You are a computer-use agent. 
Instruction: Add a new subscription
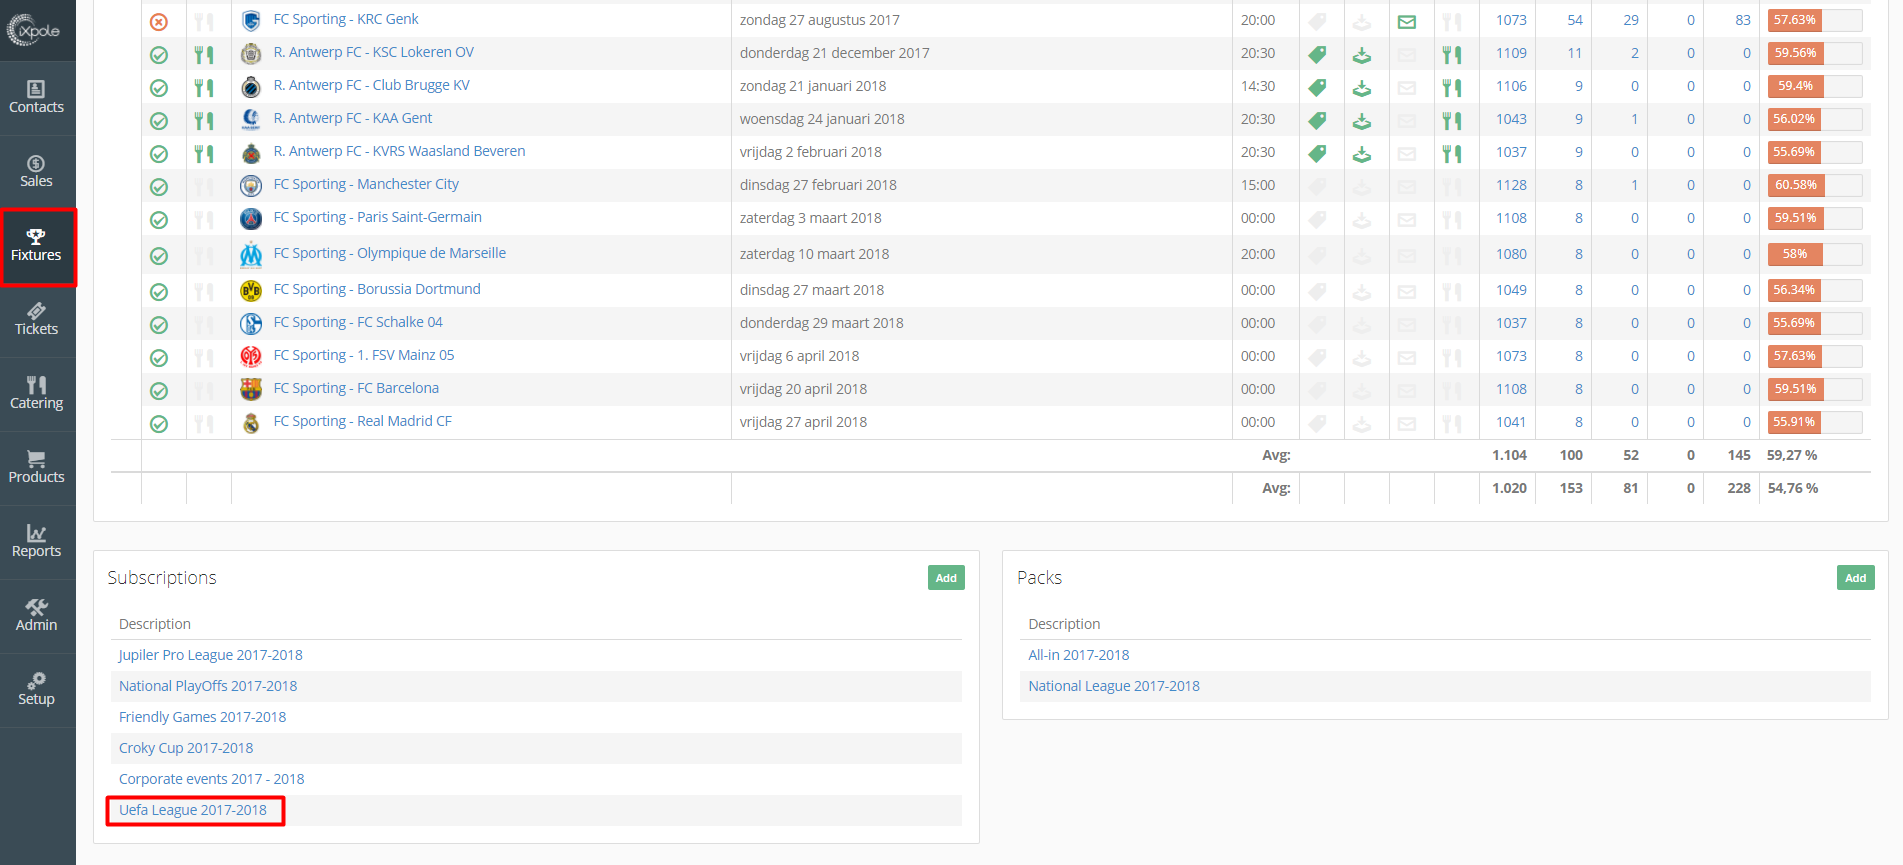point(946,578)
